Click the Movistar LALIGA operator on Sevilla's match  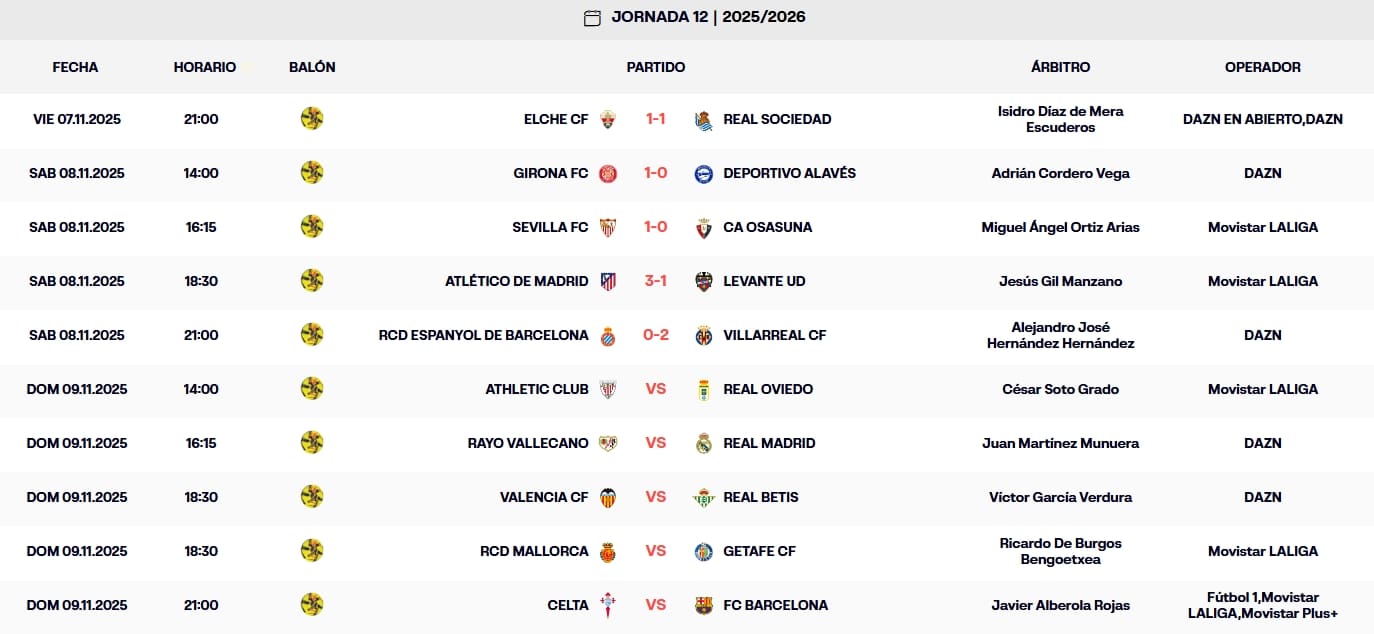pos(1263,227)
